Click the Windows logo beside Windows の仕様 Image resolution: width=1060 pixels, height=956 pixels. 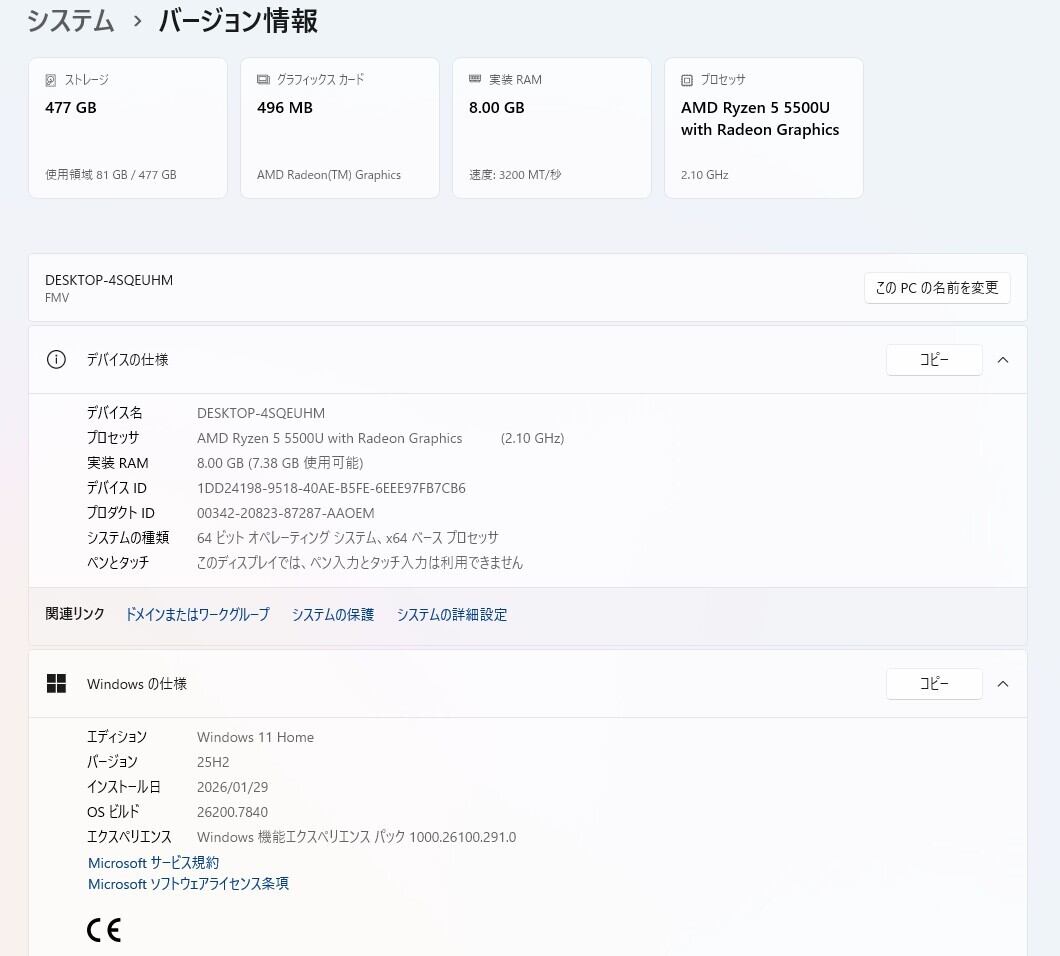(x=56, y=684)
